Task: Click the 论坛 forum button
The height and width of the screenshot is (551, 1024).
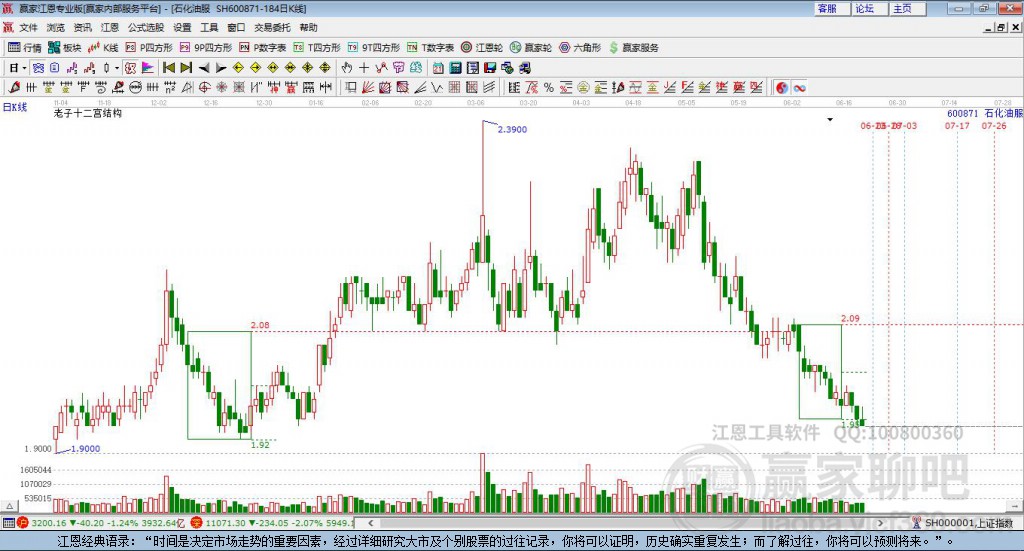Action: (869, 8)
